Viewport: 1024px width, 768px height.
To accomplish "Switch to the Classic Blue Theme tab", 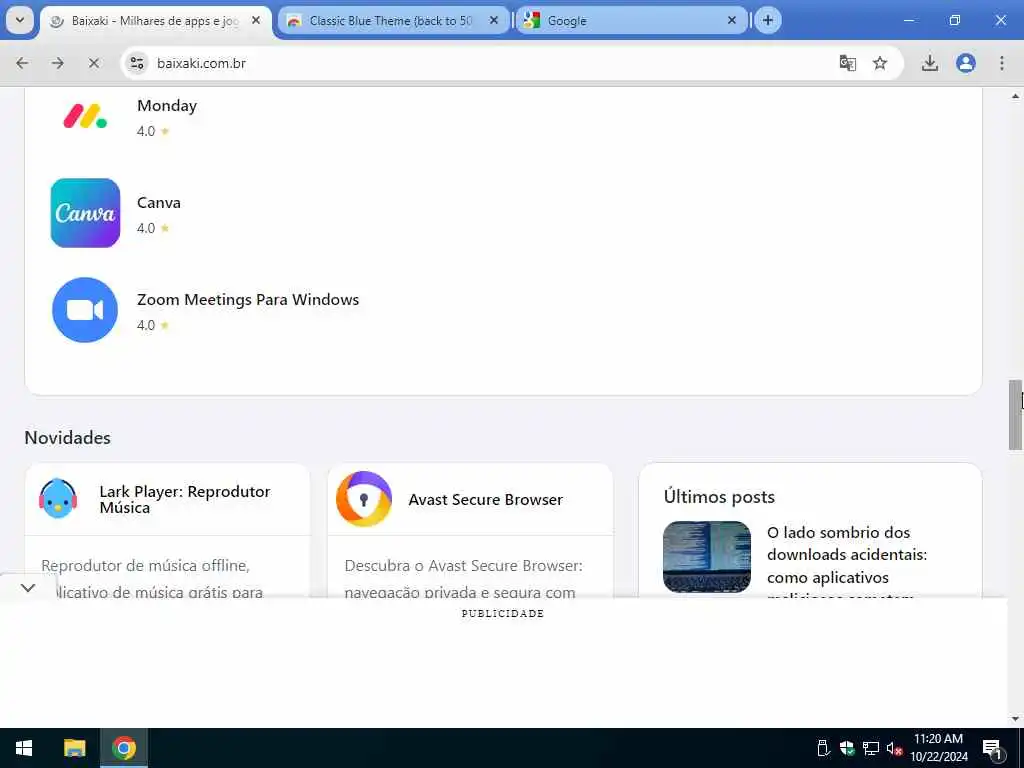I will point(393,21).
